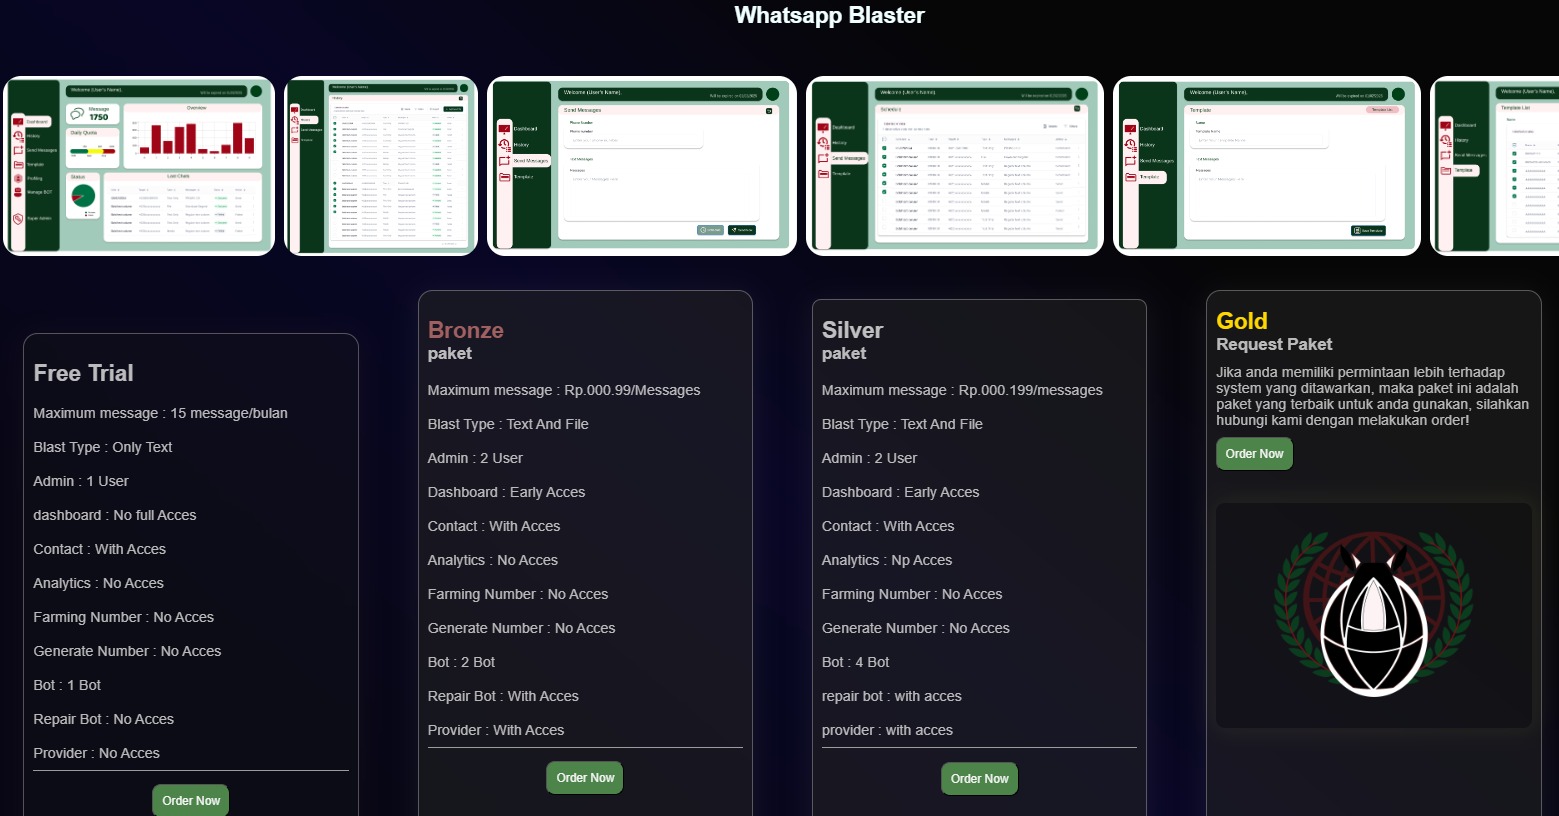The height and width of the screenshot is (816, 1559).
Task: Click Order Now in the Gold card
Action: click(1254, 453)
